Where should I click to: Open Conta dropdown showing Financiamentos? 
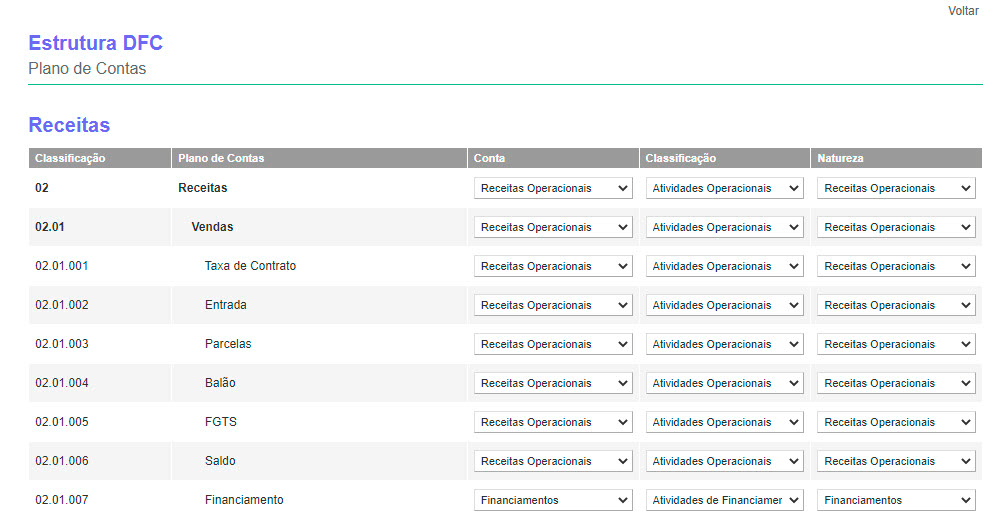point(553,500)
